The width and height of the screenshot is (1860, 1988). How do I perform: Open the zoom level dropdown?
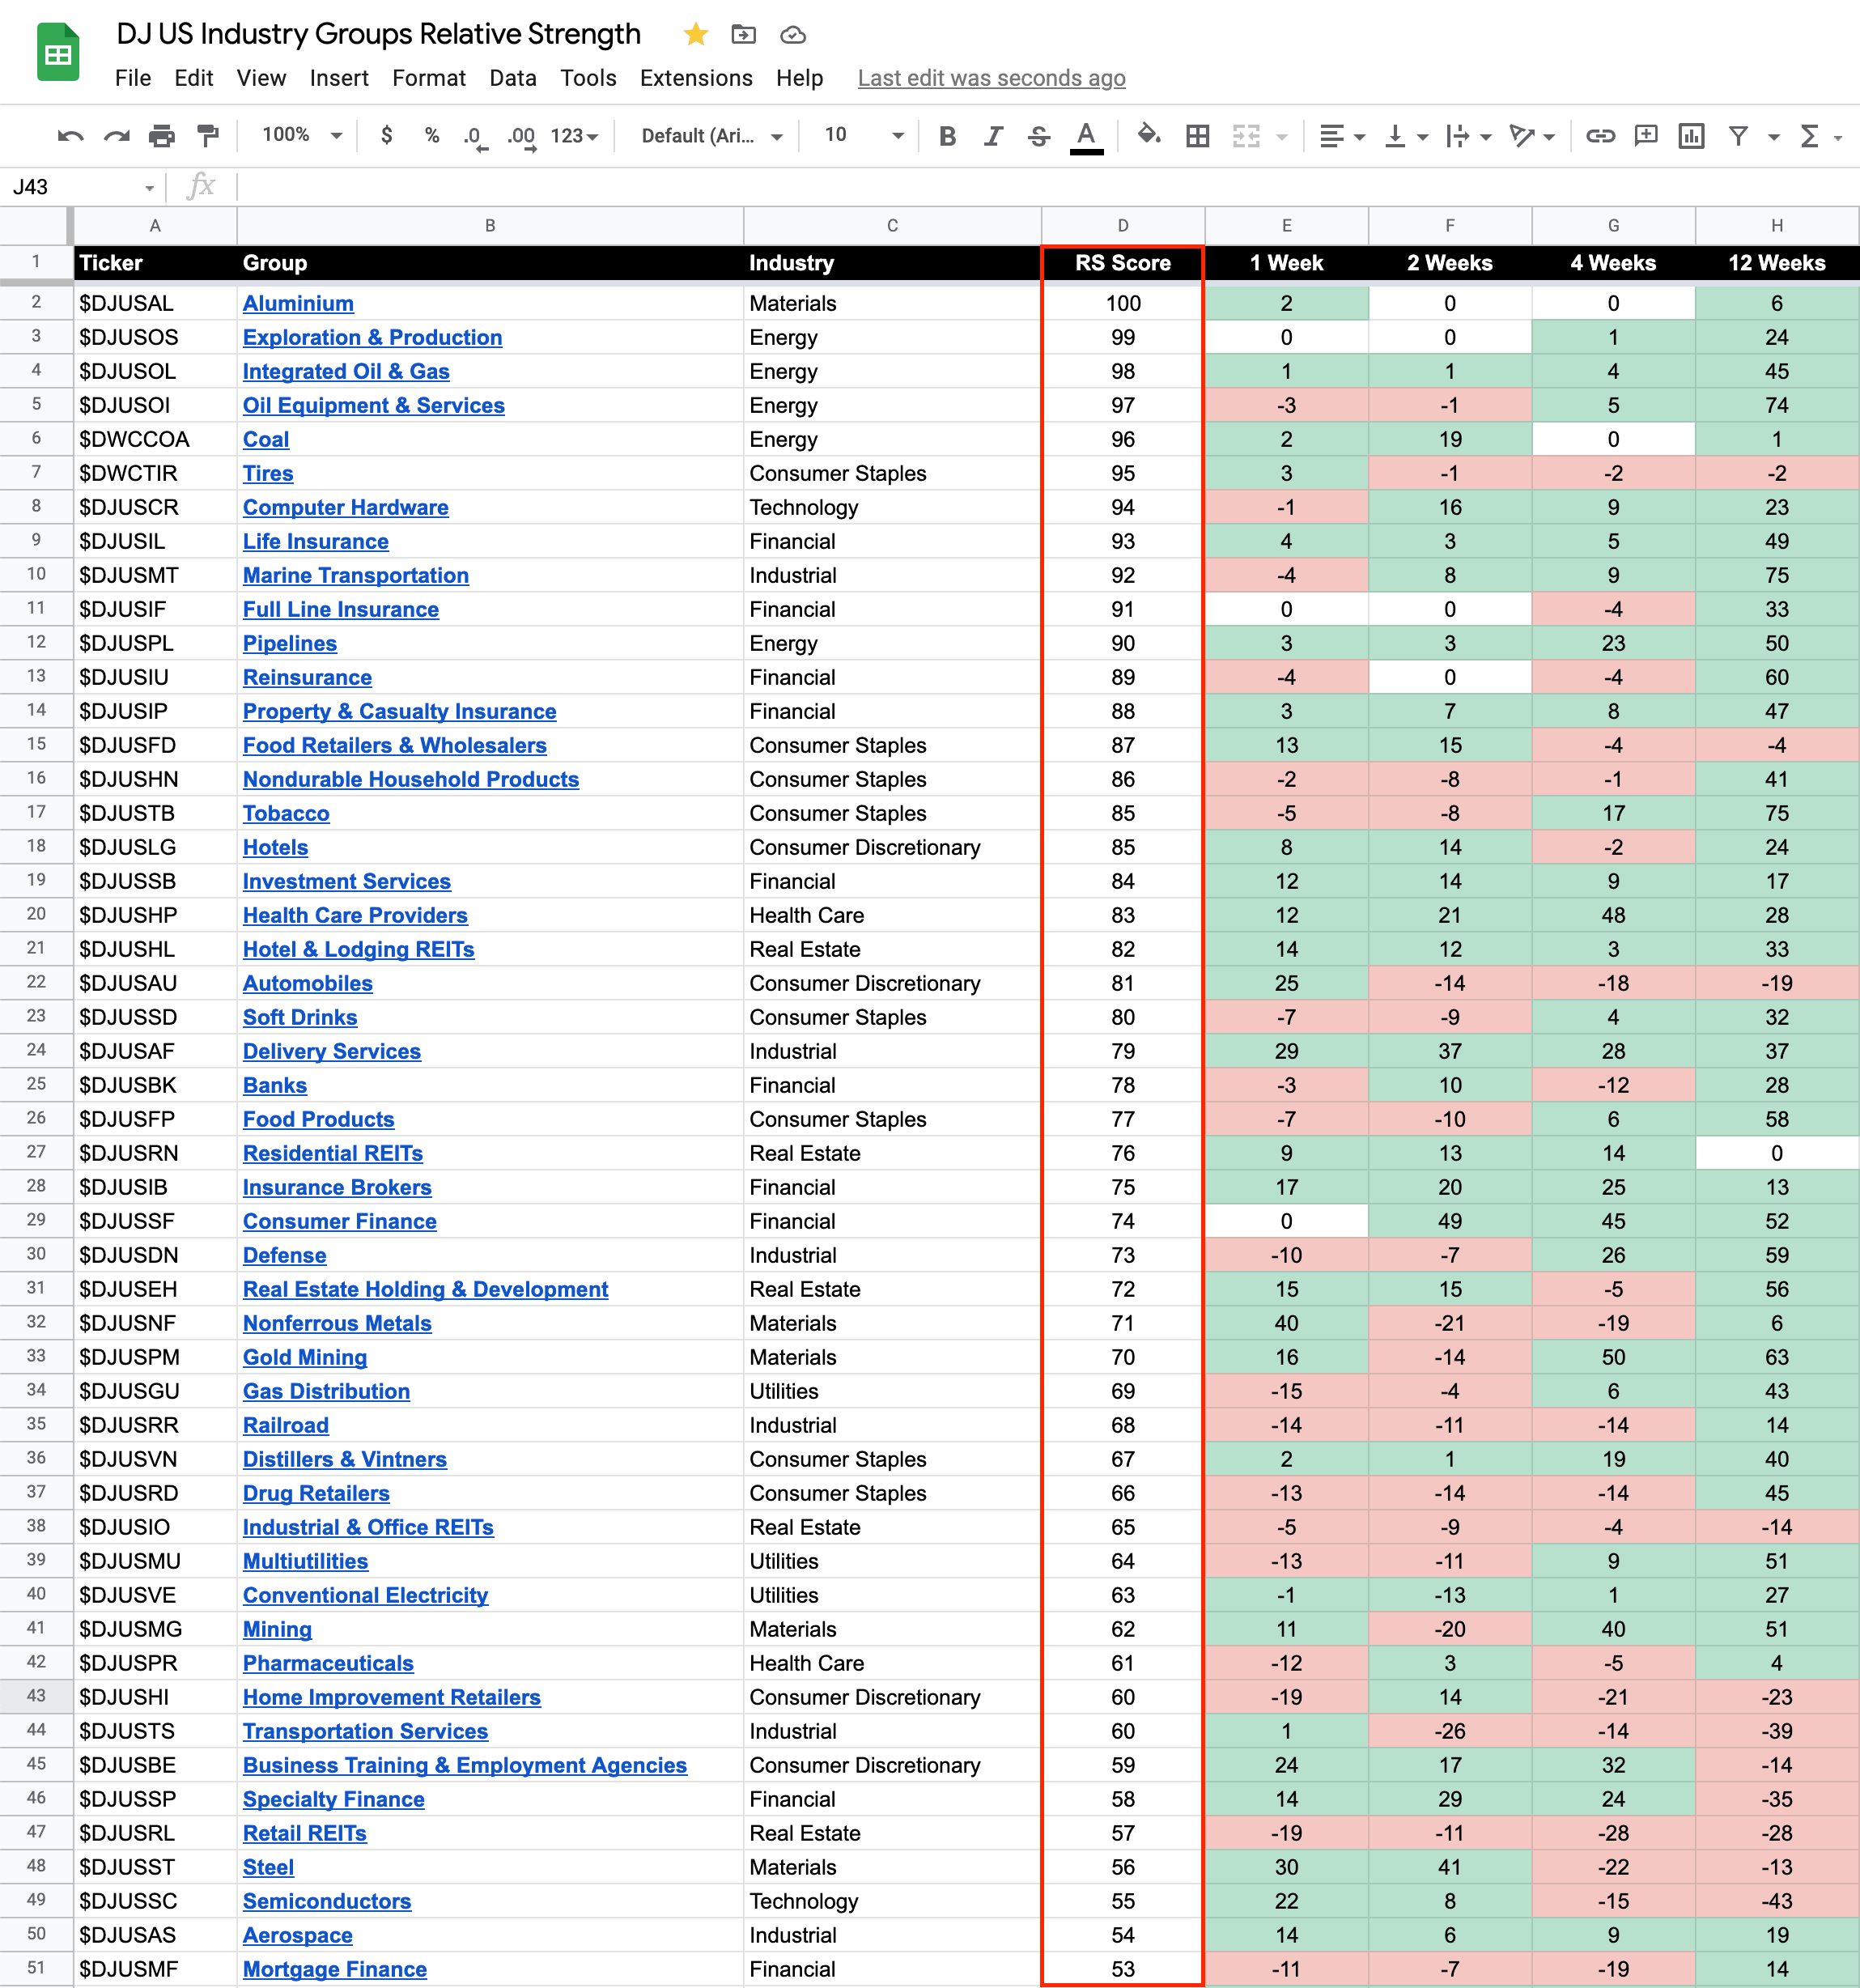(302, 136)
